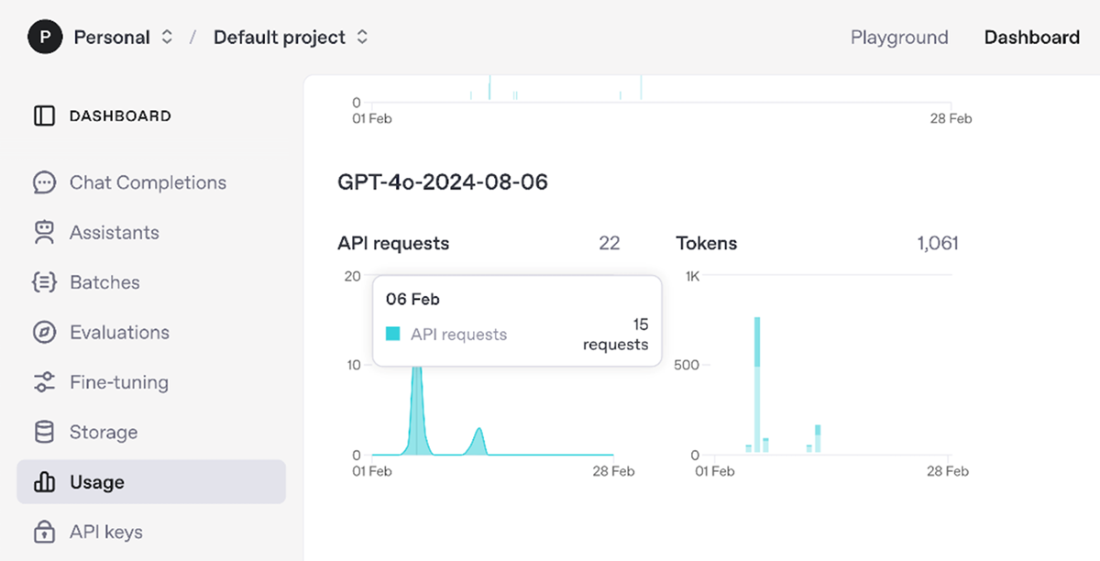Click the Usage bar chart icon

point(44,483)
